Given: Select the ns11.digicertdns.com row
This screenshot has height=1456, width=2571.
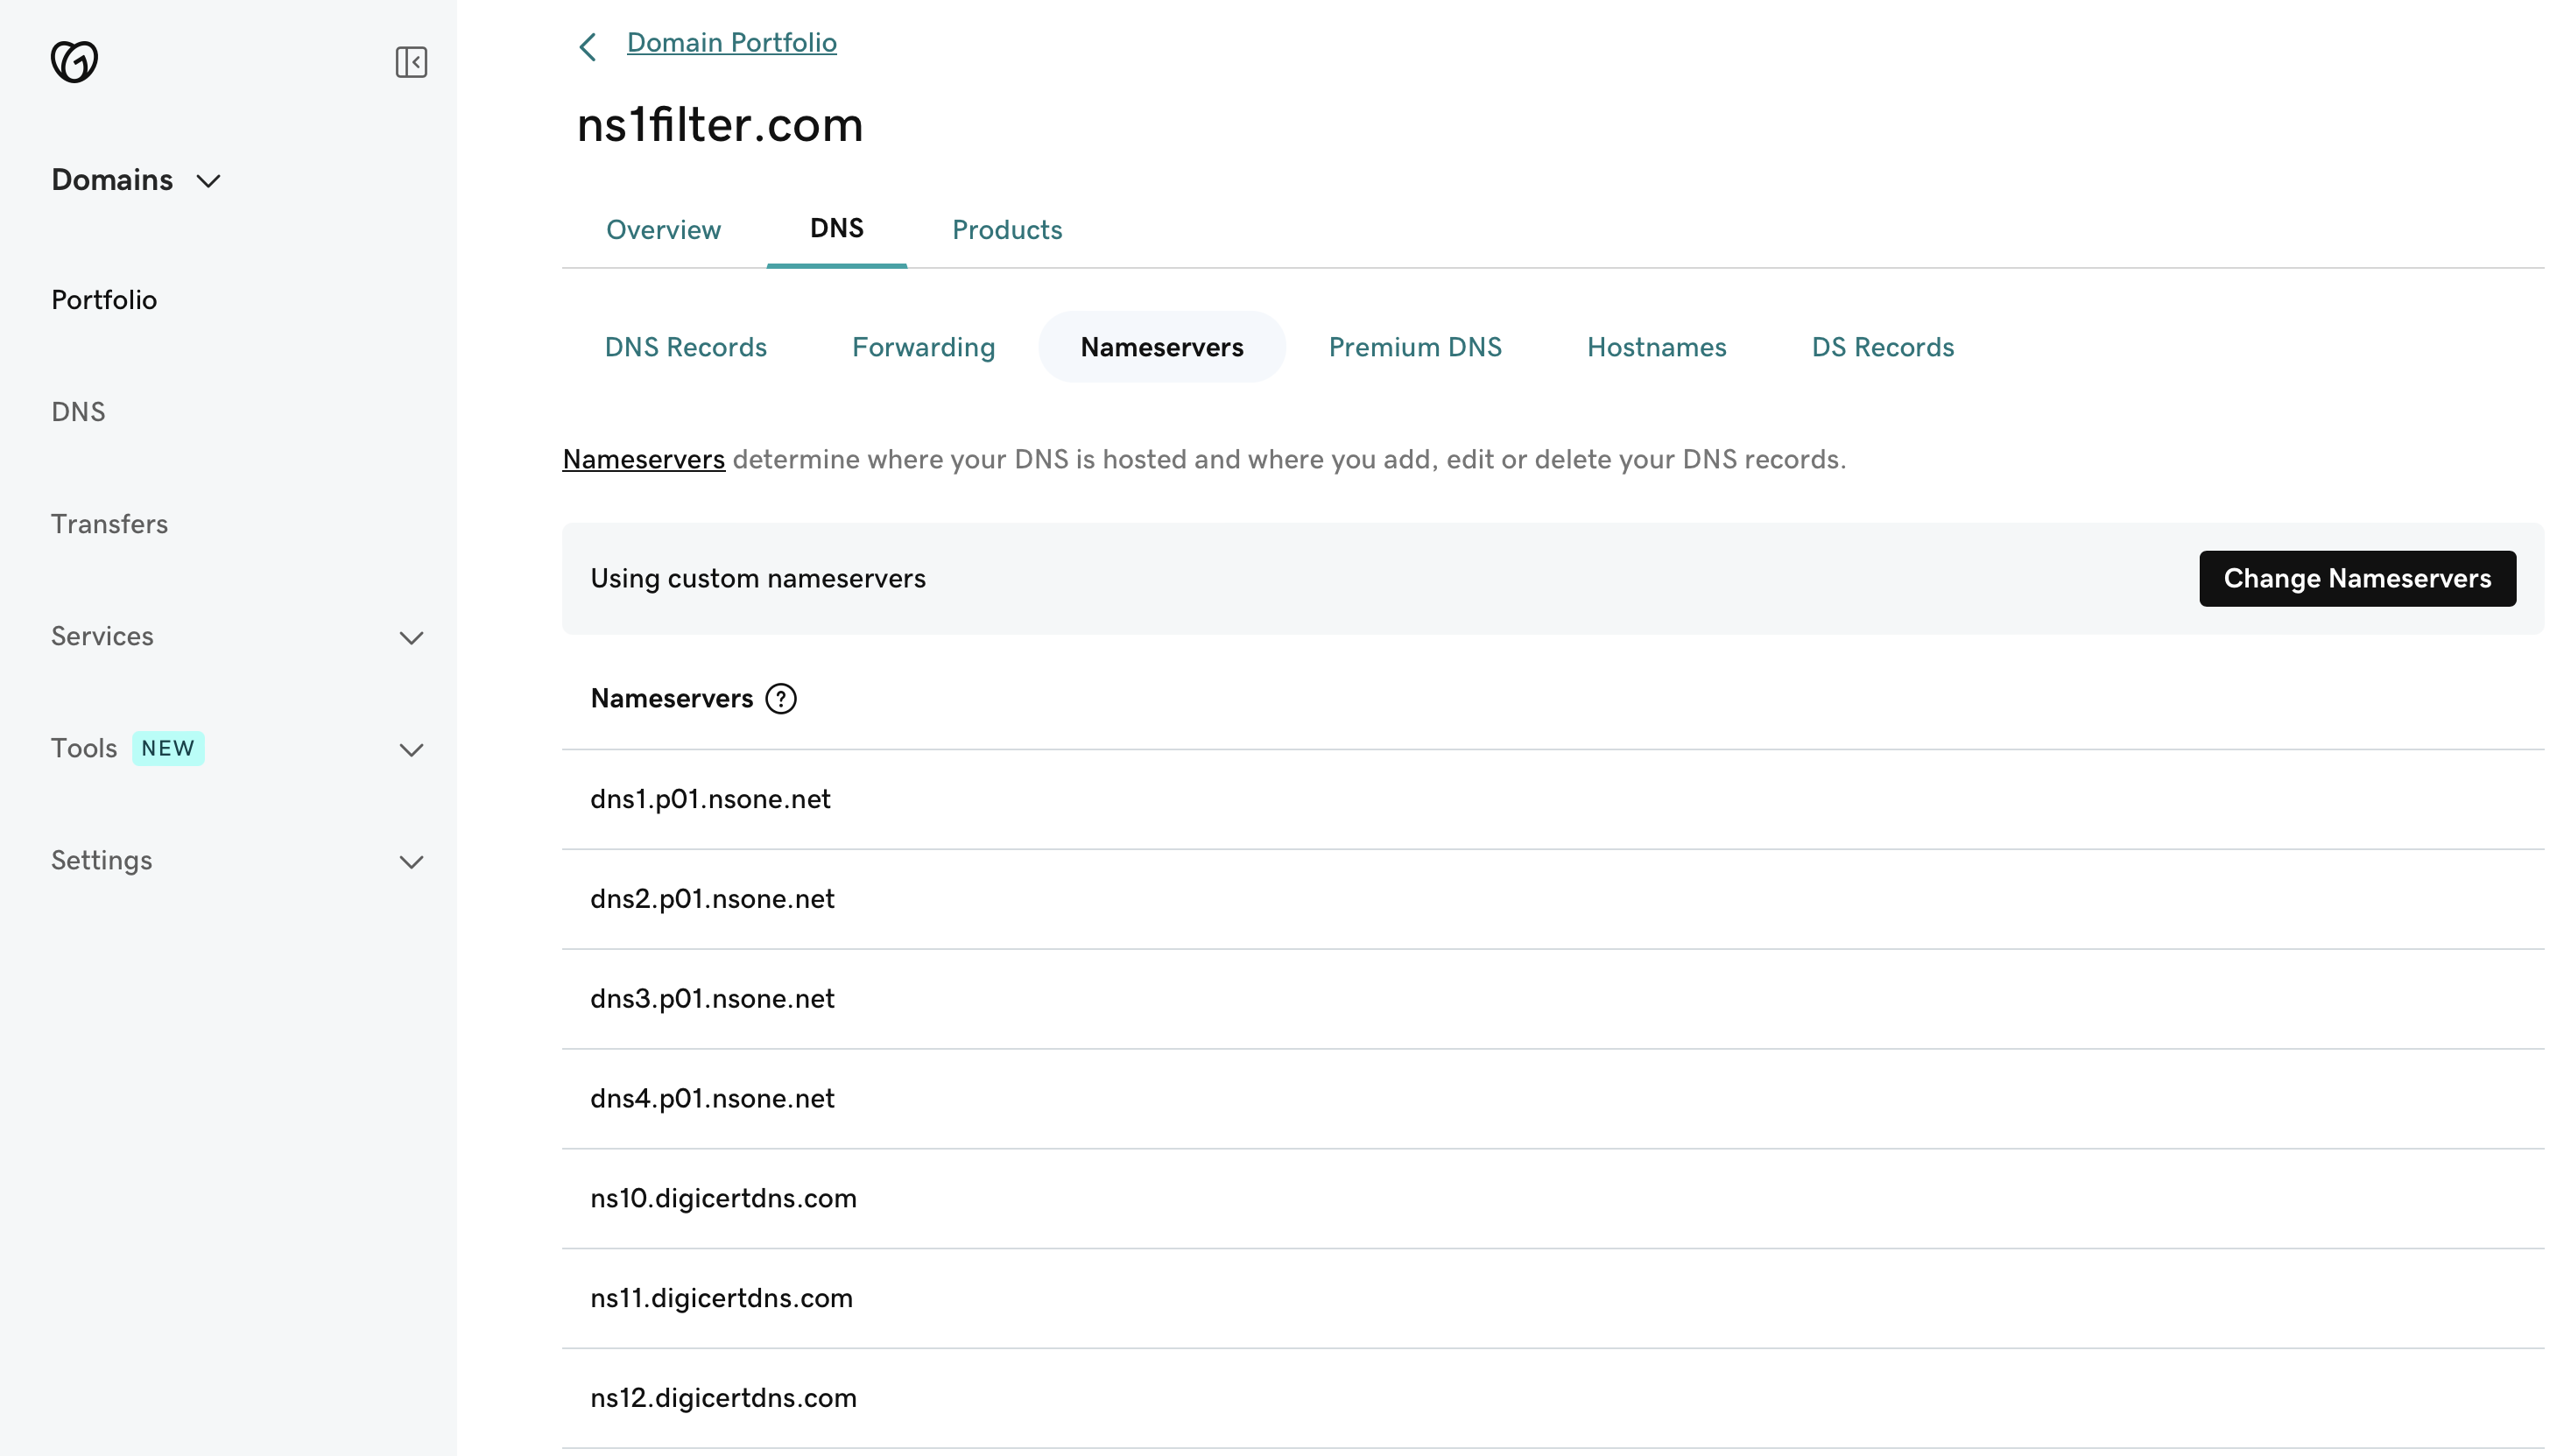Looking at the screenshot, I should [x=1553, y=1299].
